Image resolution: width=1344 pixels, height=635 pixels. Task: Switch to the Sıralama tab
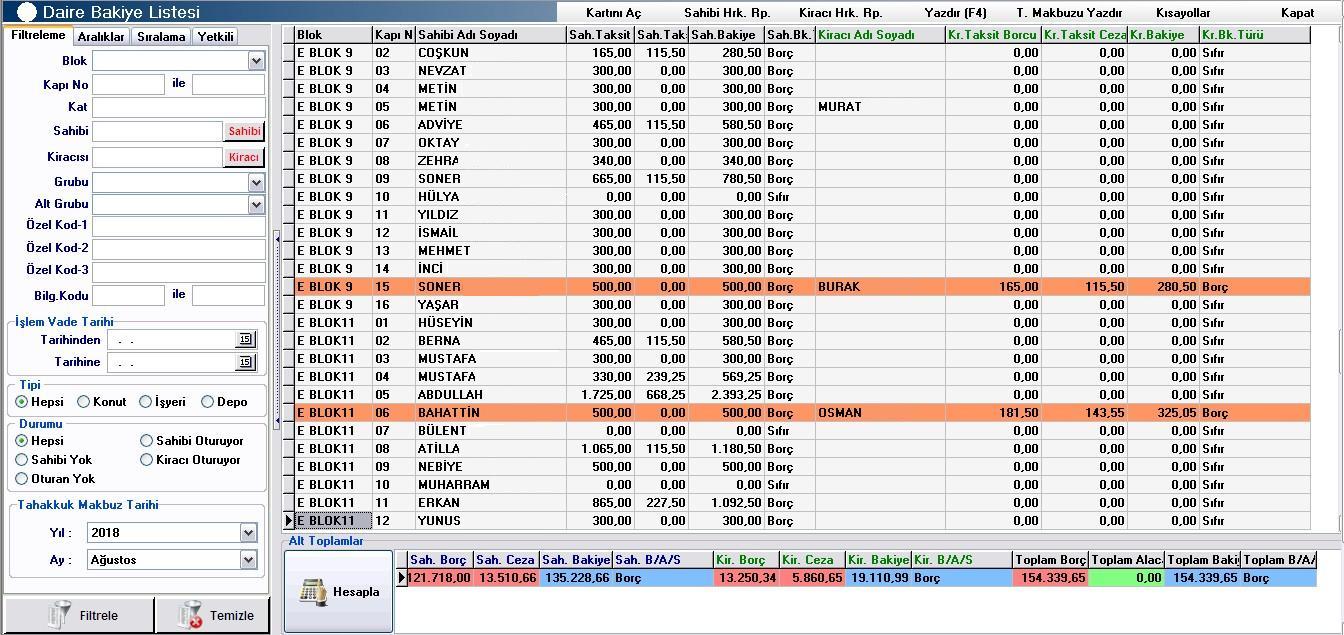161,37
